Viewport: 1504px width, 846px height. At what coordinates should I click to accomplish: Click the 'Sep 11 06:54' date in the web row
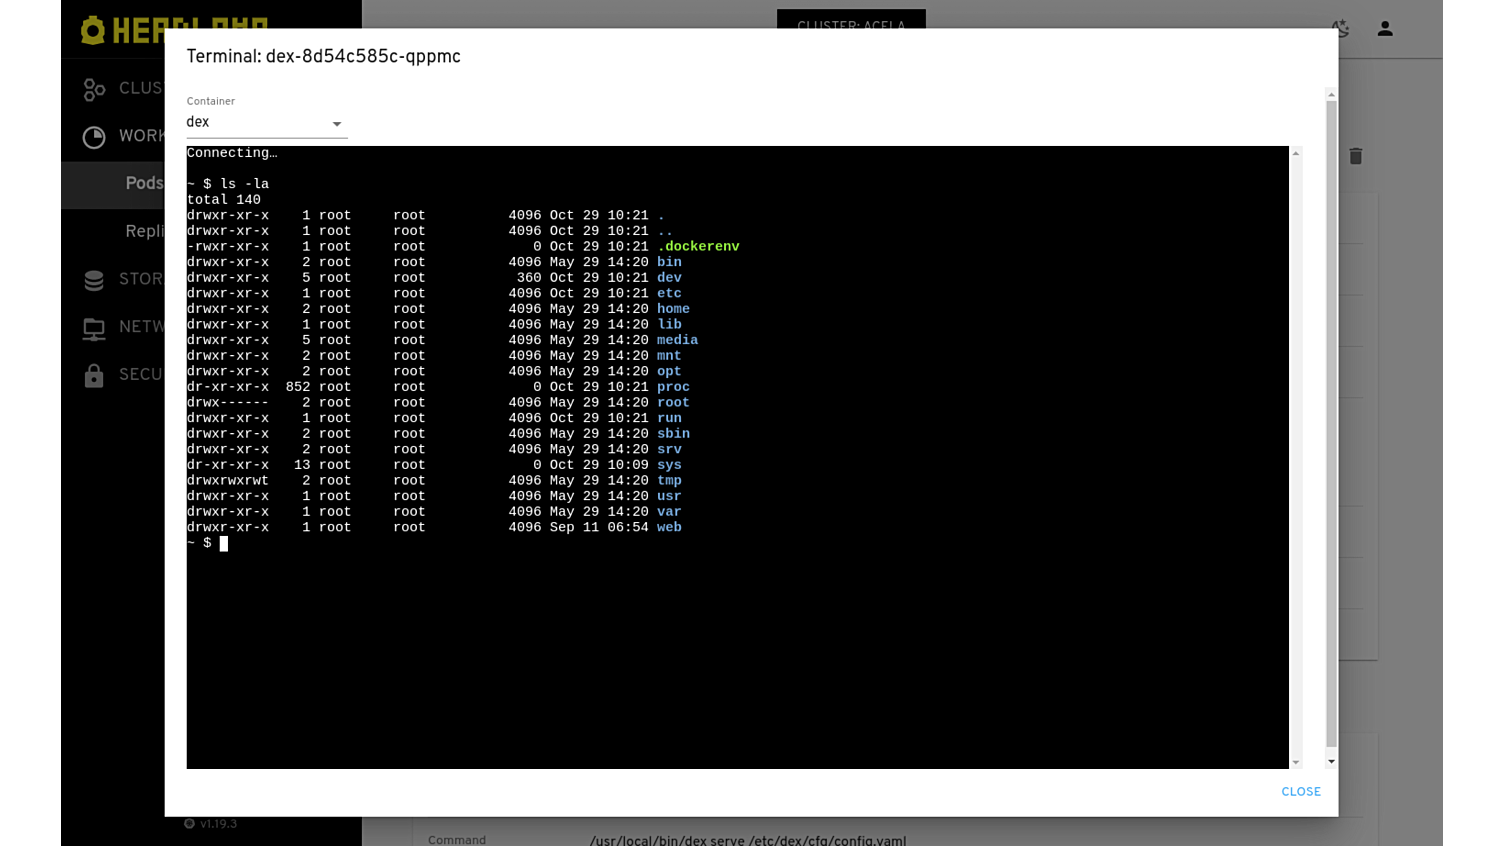[599, 528]
